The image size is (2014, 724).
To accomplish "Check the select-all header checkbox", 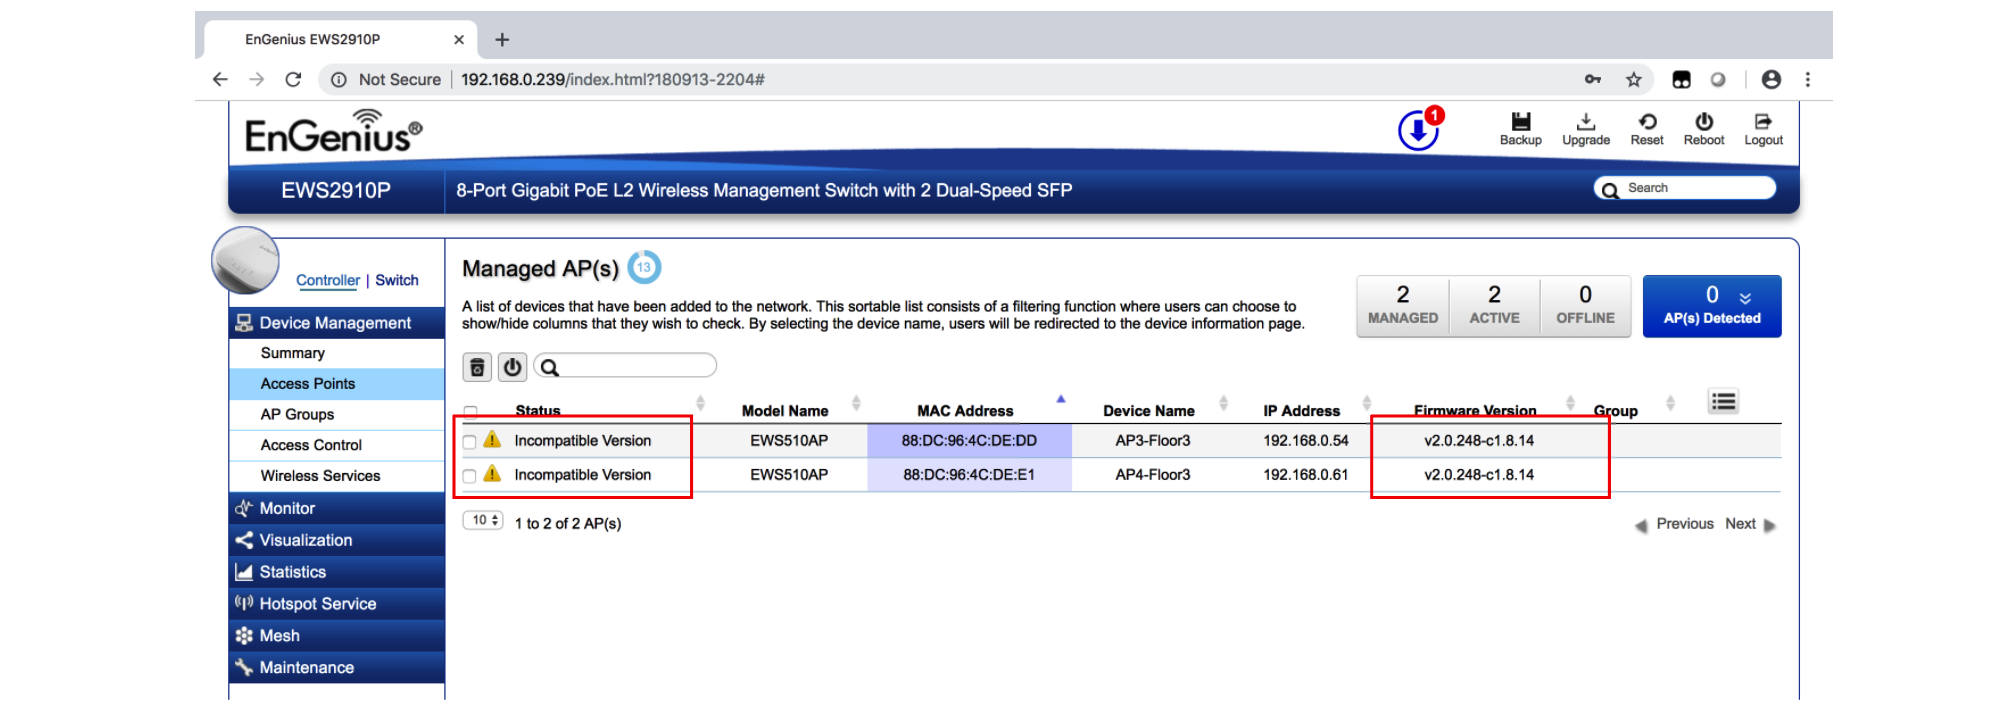I will tap(470, 411).
